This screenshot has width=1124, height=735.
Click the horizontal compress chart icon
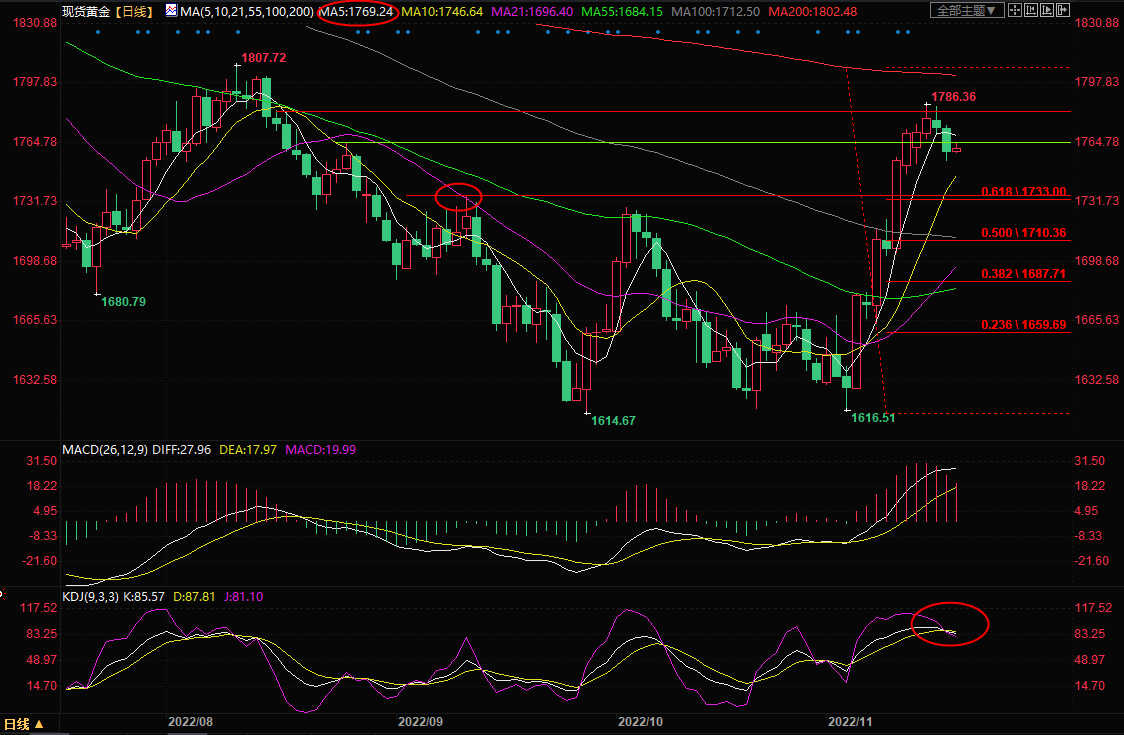click(1031, 10)
